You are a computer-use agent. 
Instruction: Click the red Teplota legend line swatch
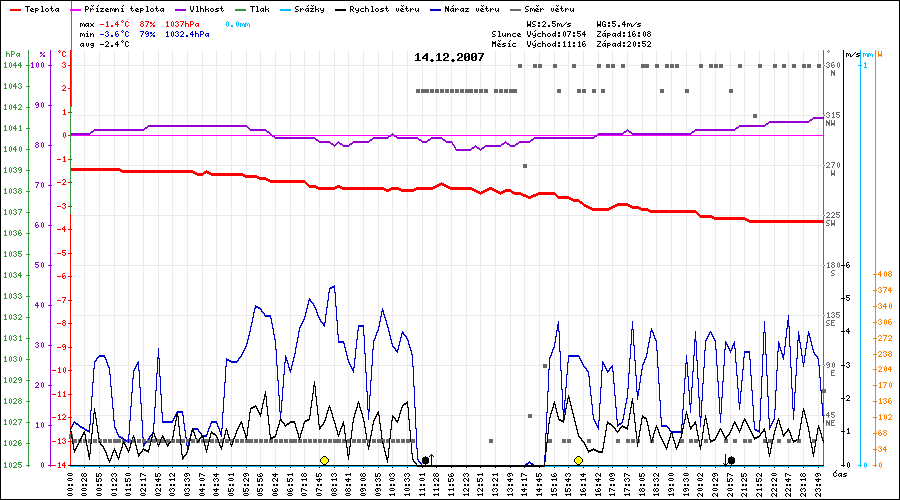click(x=16, y=10)
